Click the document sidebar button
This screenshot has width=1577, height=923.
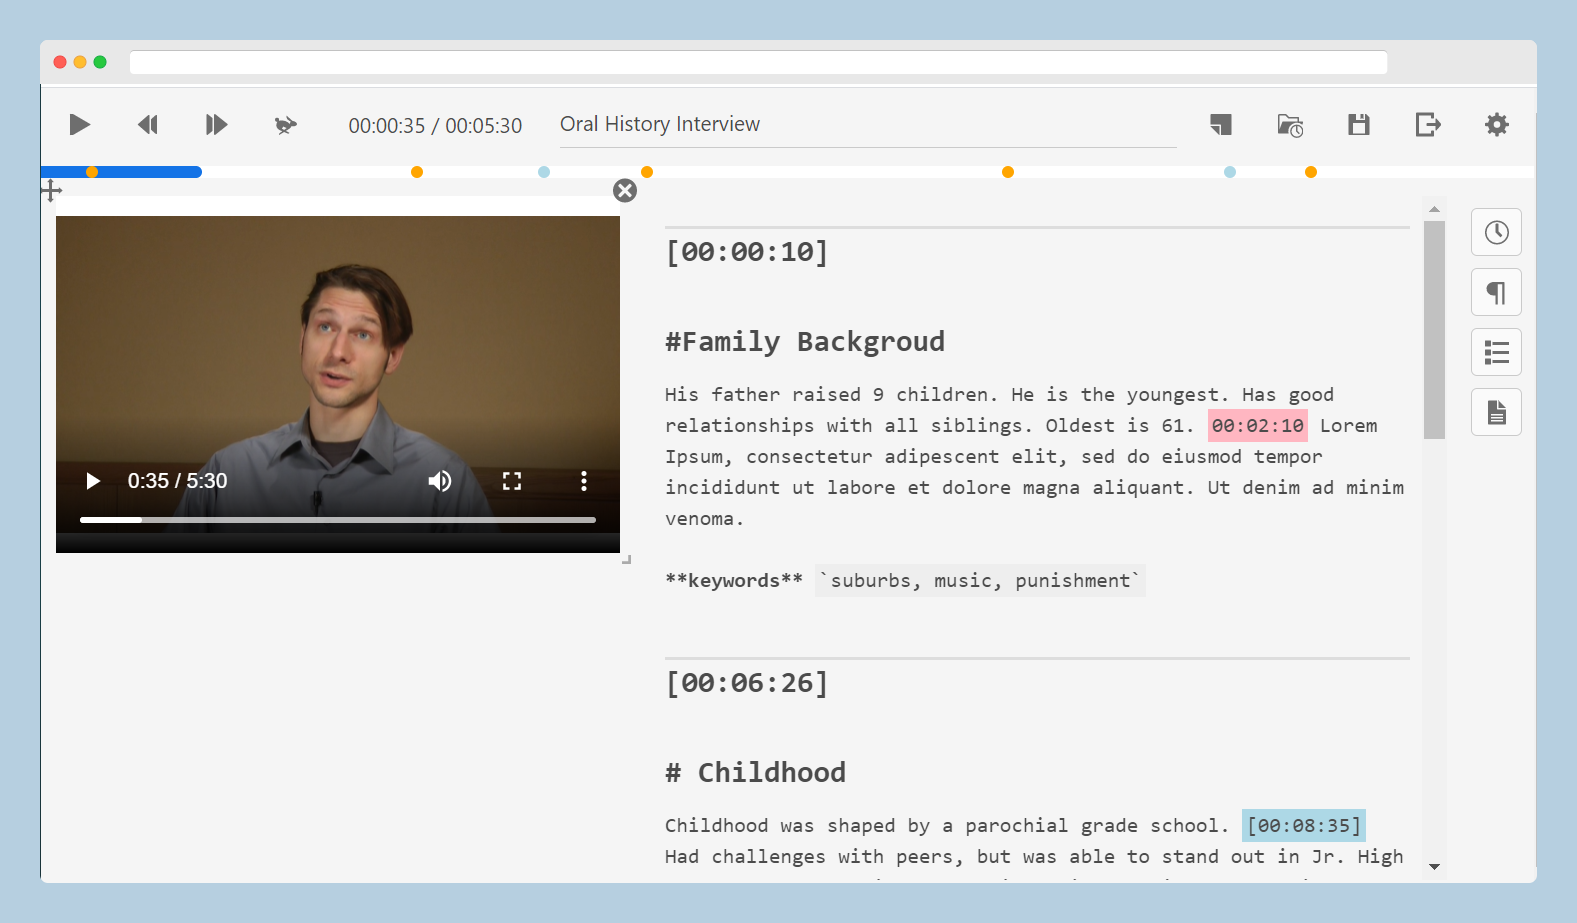pyautogui.click(x=1496, y=412)
